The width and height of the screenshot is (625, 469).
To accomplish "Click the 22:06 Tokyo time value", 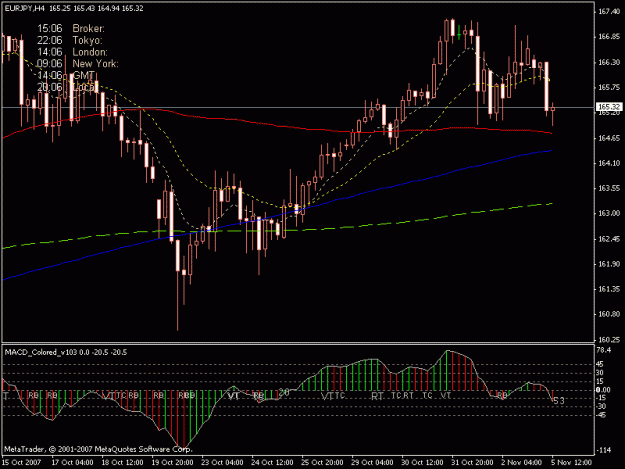I will [50, 40].
